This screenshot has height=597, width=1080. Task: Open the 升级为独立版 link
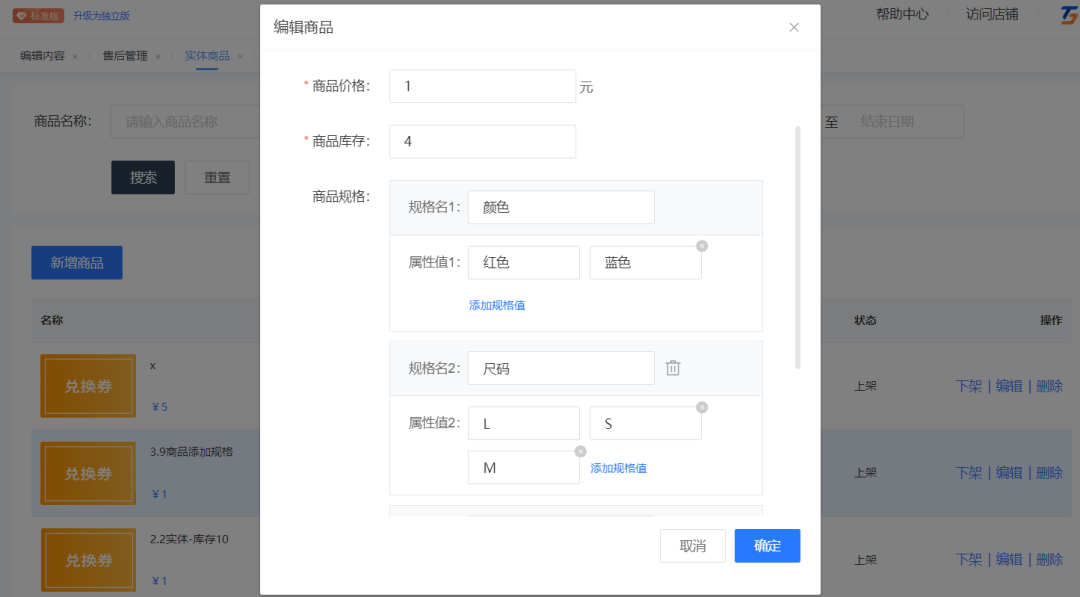click(101, 15)
